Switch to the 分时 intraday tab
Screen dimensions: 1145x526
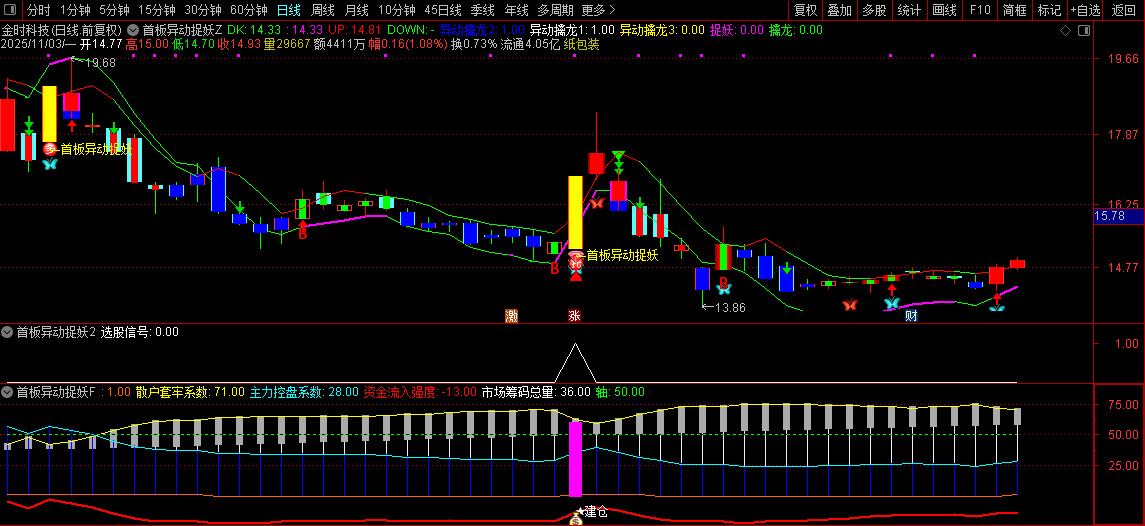39,10
